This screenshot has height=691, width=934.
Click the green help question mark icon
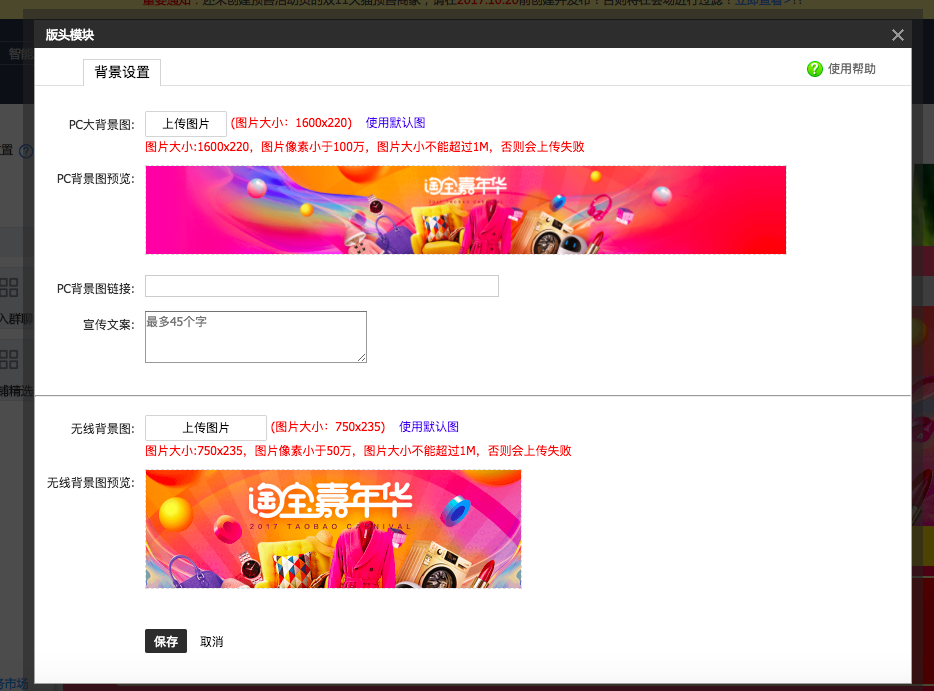click(x=814, y=69)
